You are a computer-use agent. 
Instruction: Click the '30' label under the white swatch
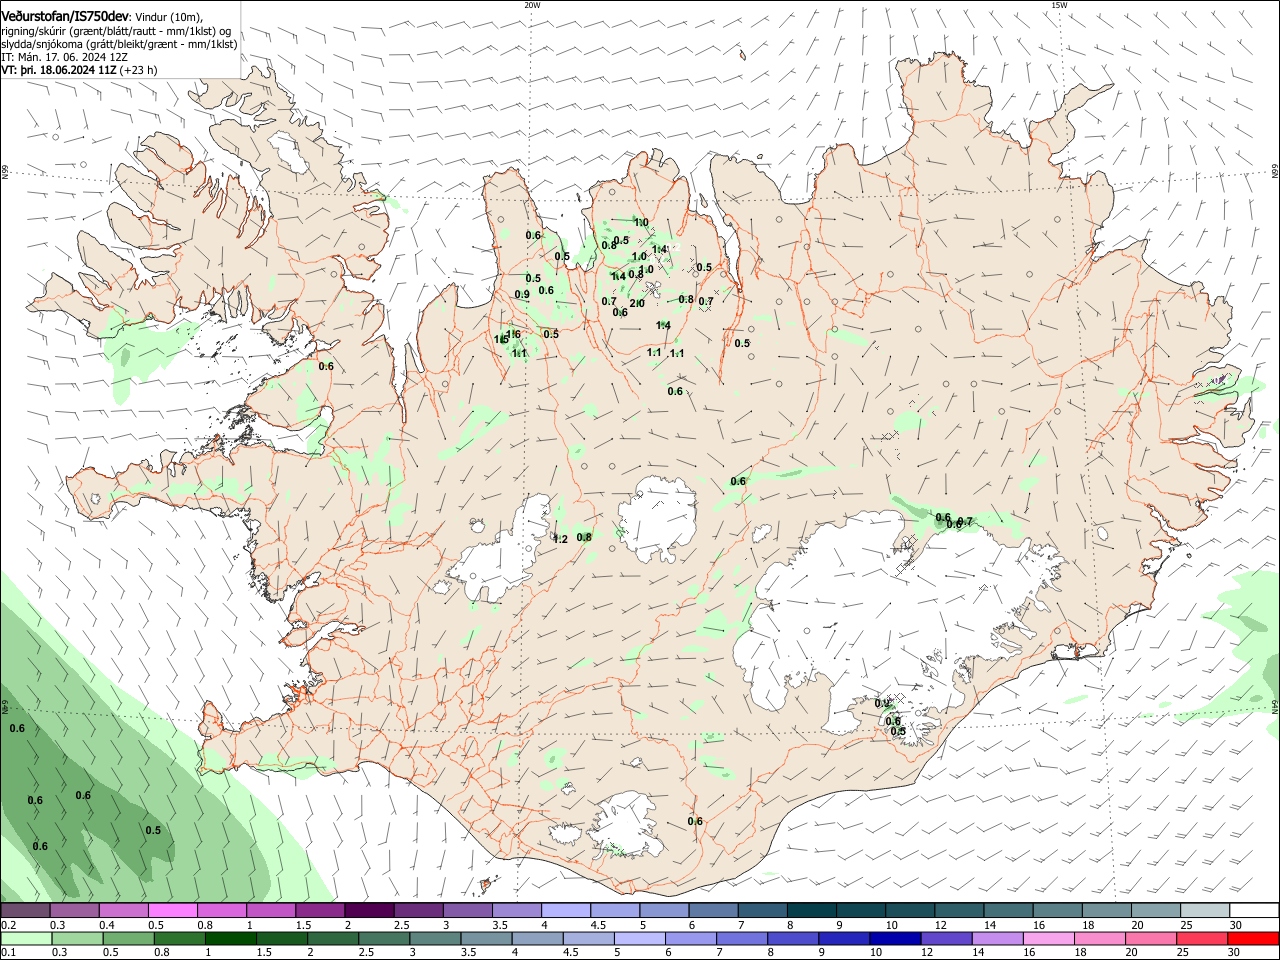click(1235, 925)
